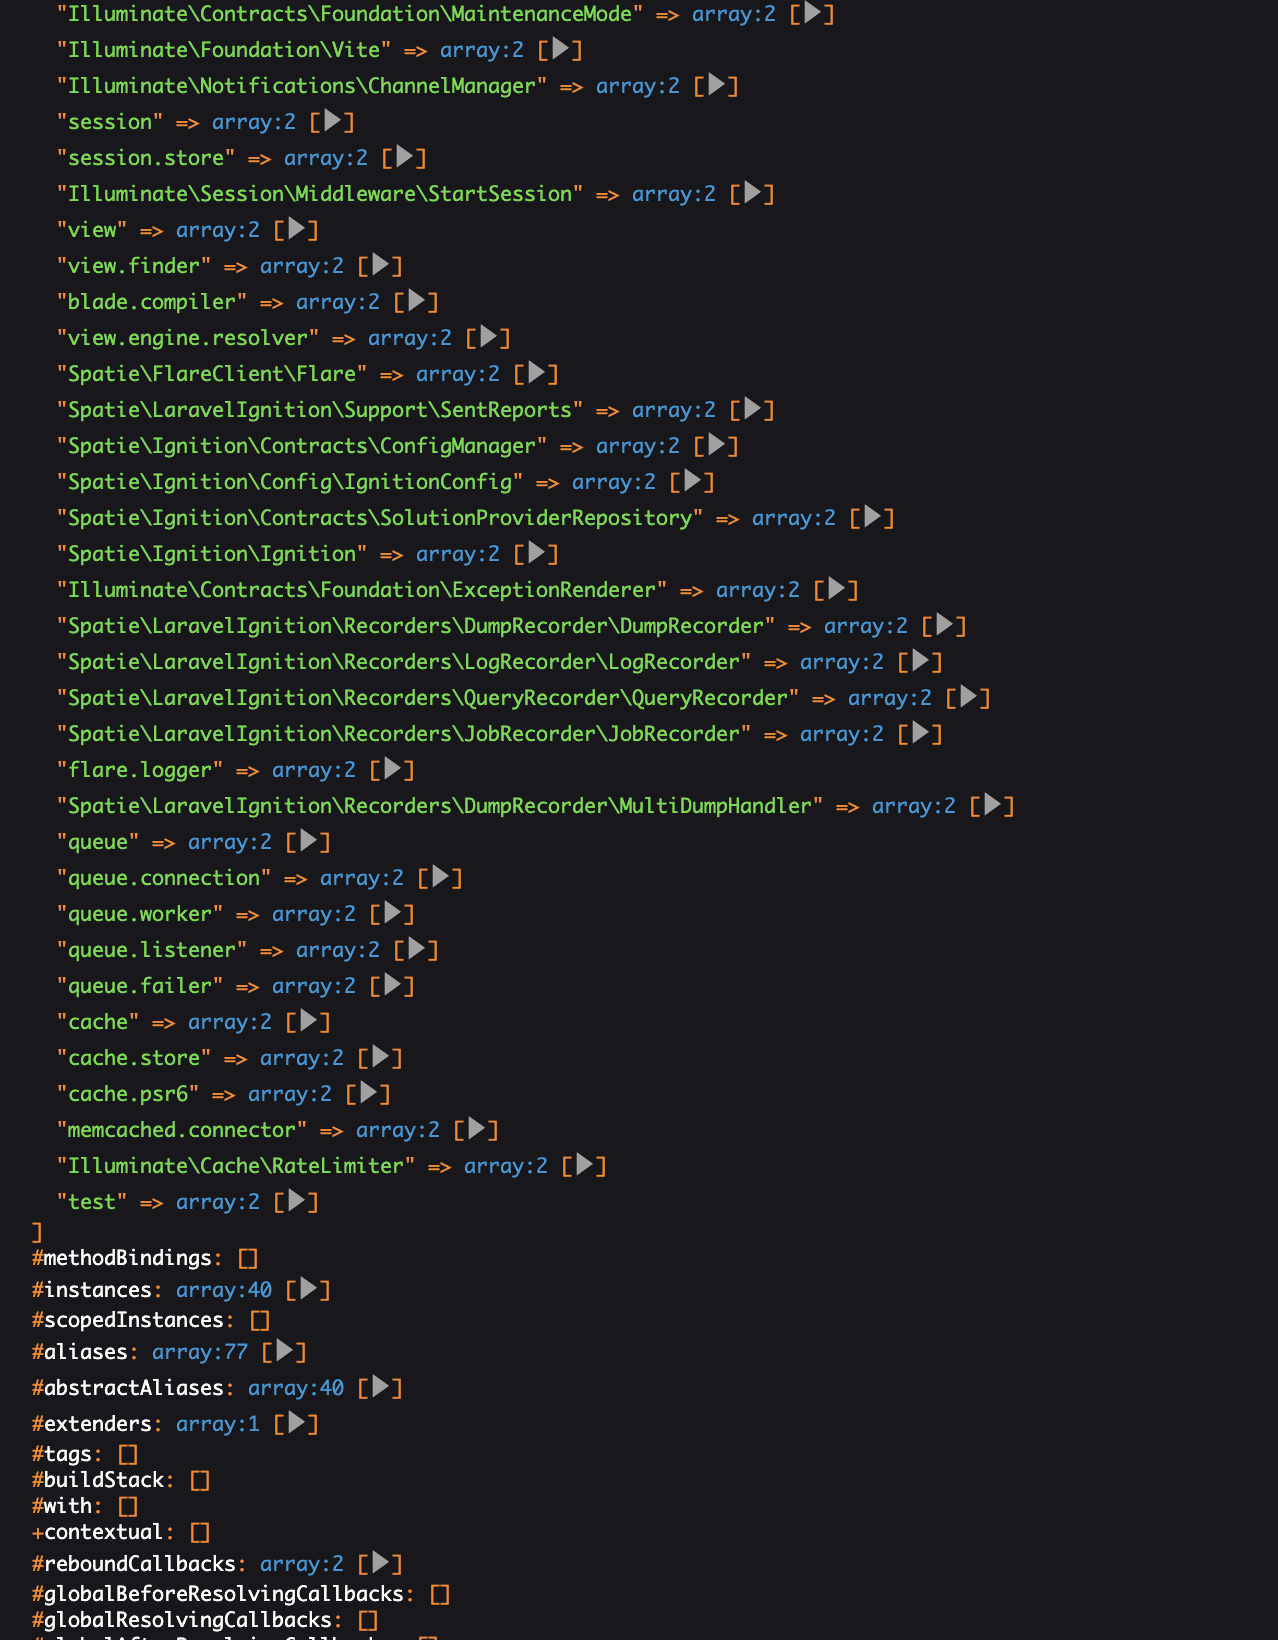Expand the LogRecorder\LogRecorder array

pyautogui.click(x=921, y=662)
